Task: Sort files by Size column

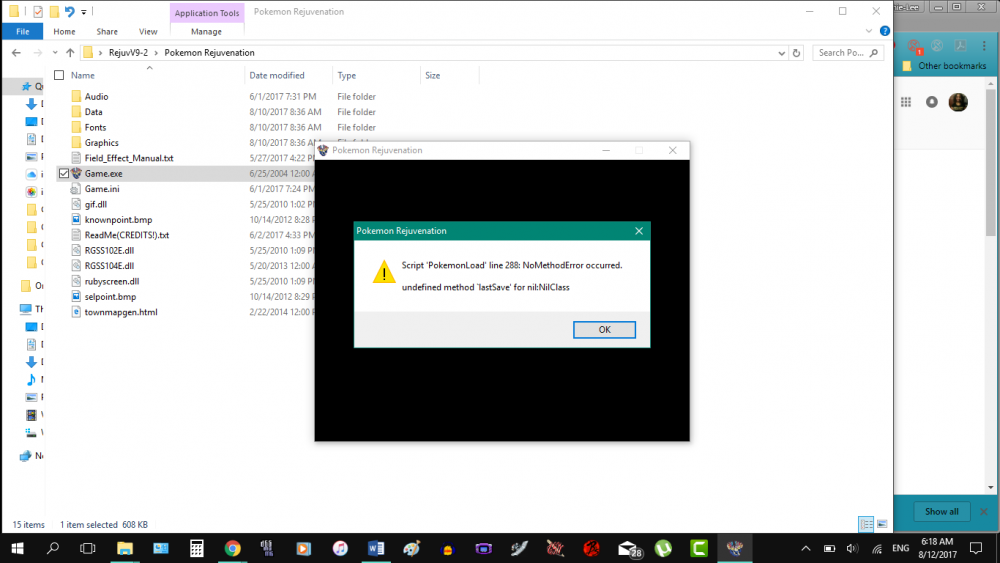Action: tap(432, 75)
